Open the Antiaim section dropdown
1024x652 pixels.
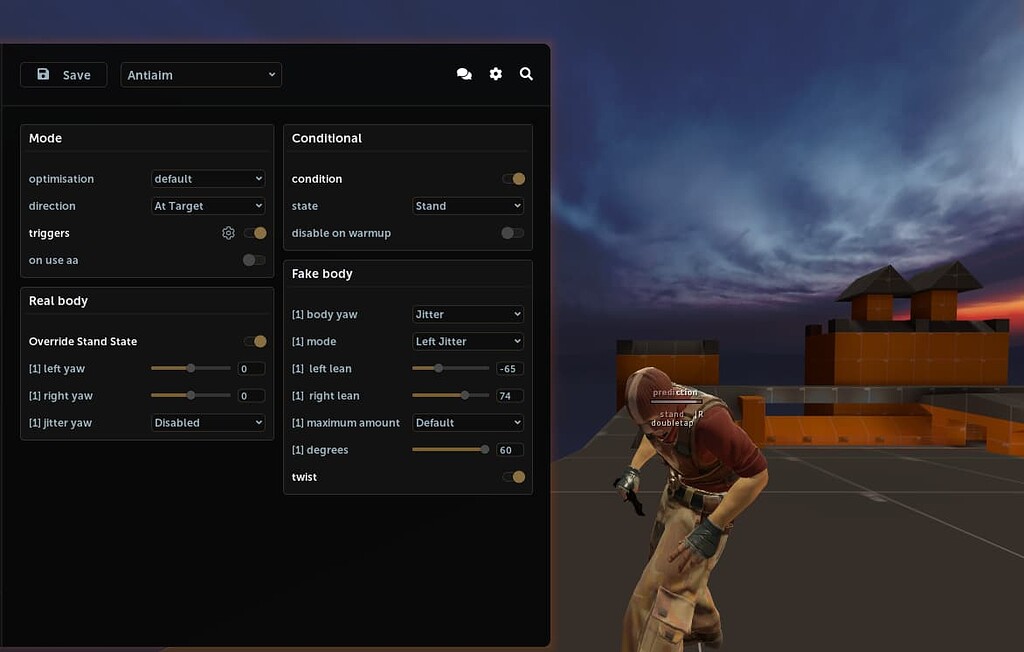pyautogui.click(x=201, y=75)
